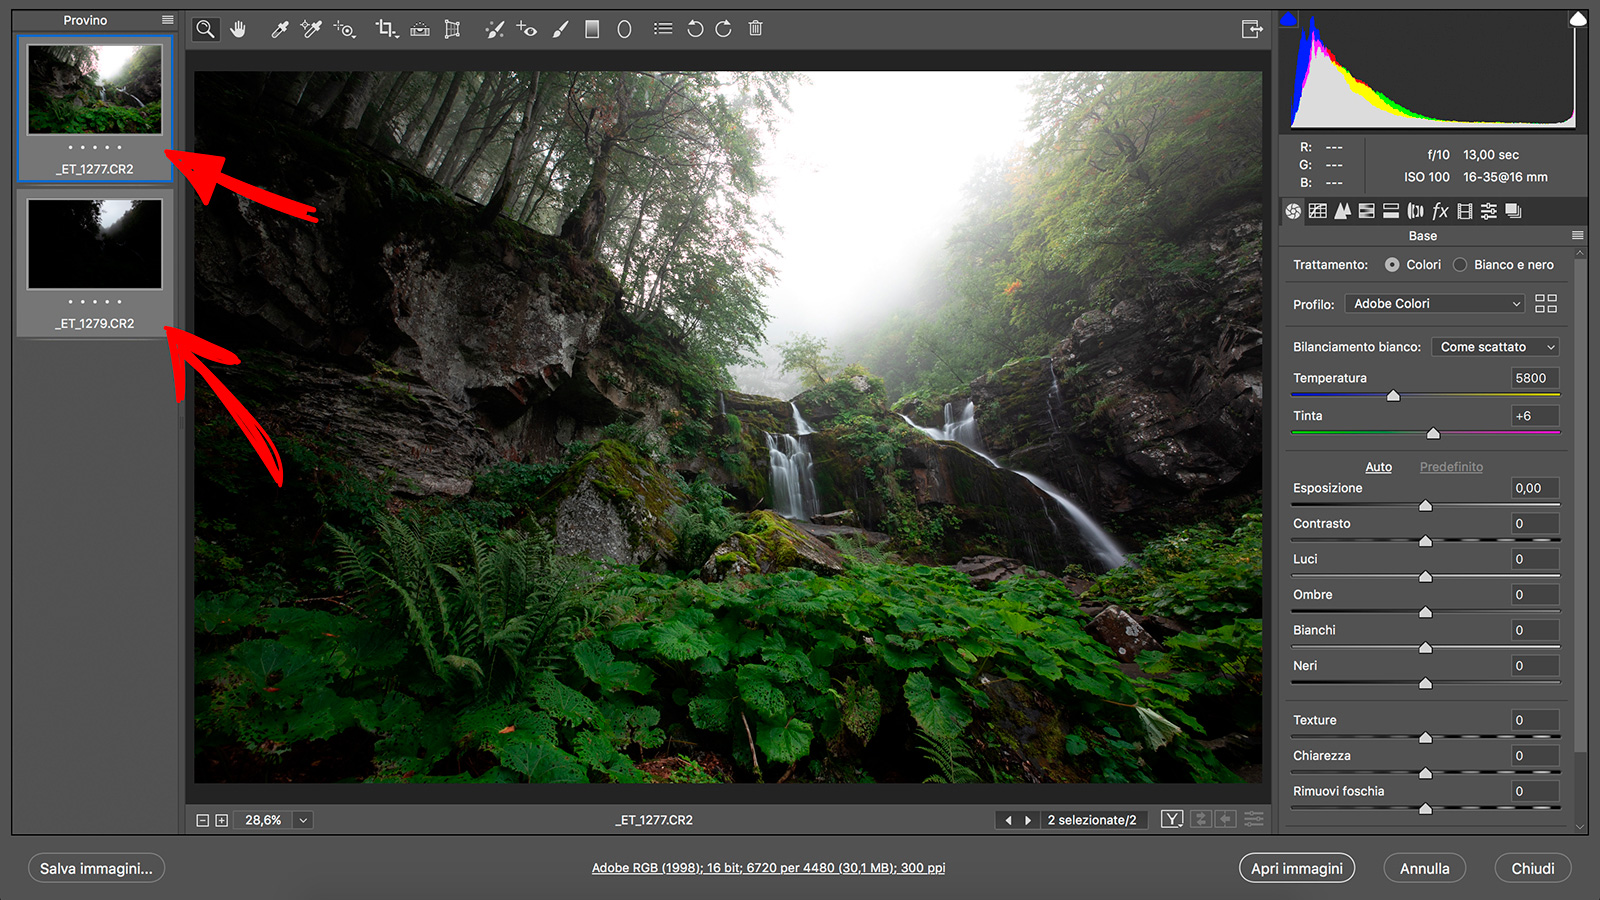This screenshot has height=900, width=1600.
Task: Open the fx Effects panel
Action: (x=1440, y=211)
